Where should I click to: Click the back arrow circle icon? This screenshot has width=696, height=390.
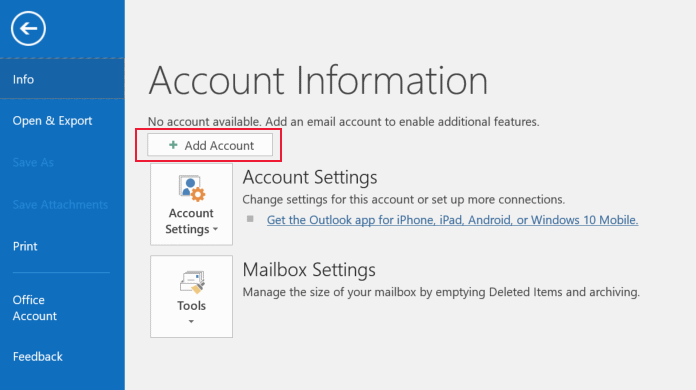pyautogui.click(x=28, y=29)
